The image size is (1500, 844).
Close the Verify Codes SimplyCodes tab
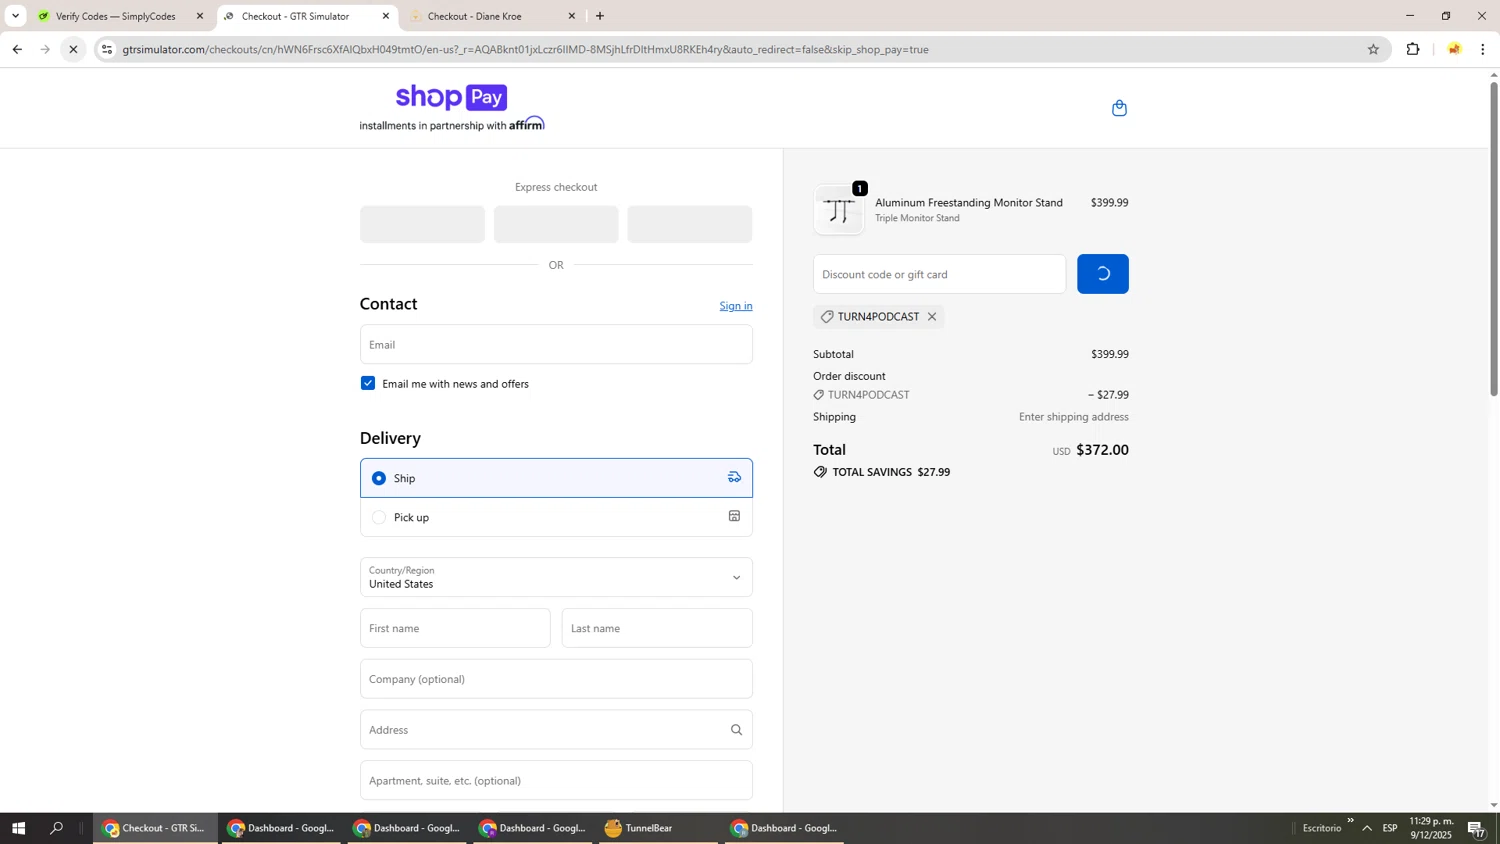(200, 16)
